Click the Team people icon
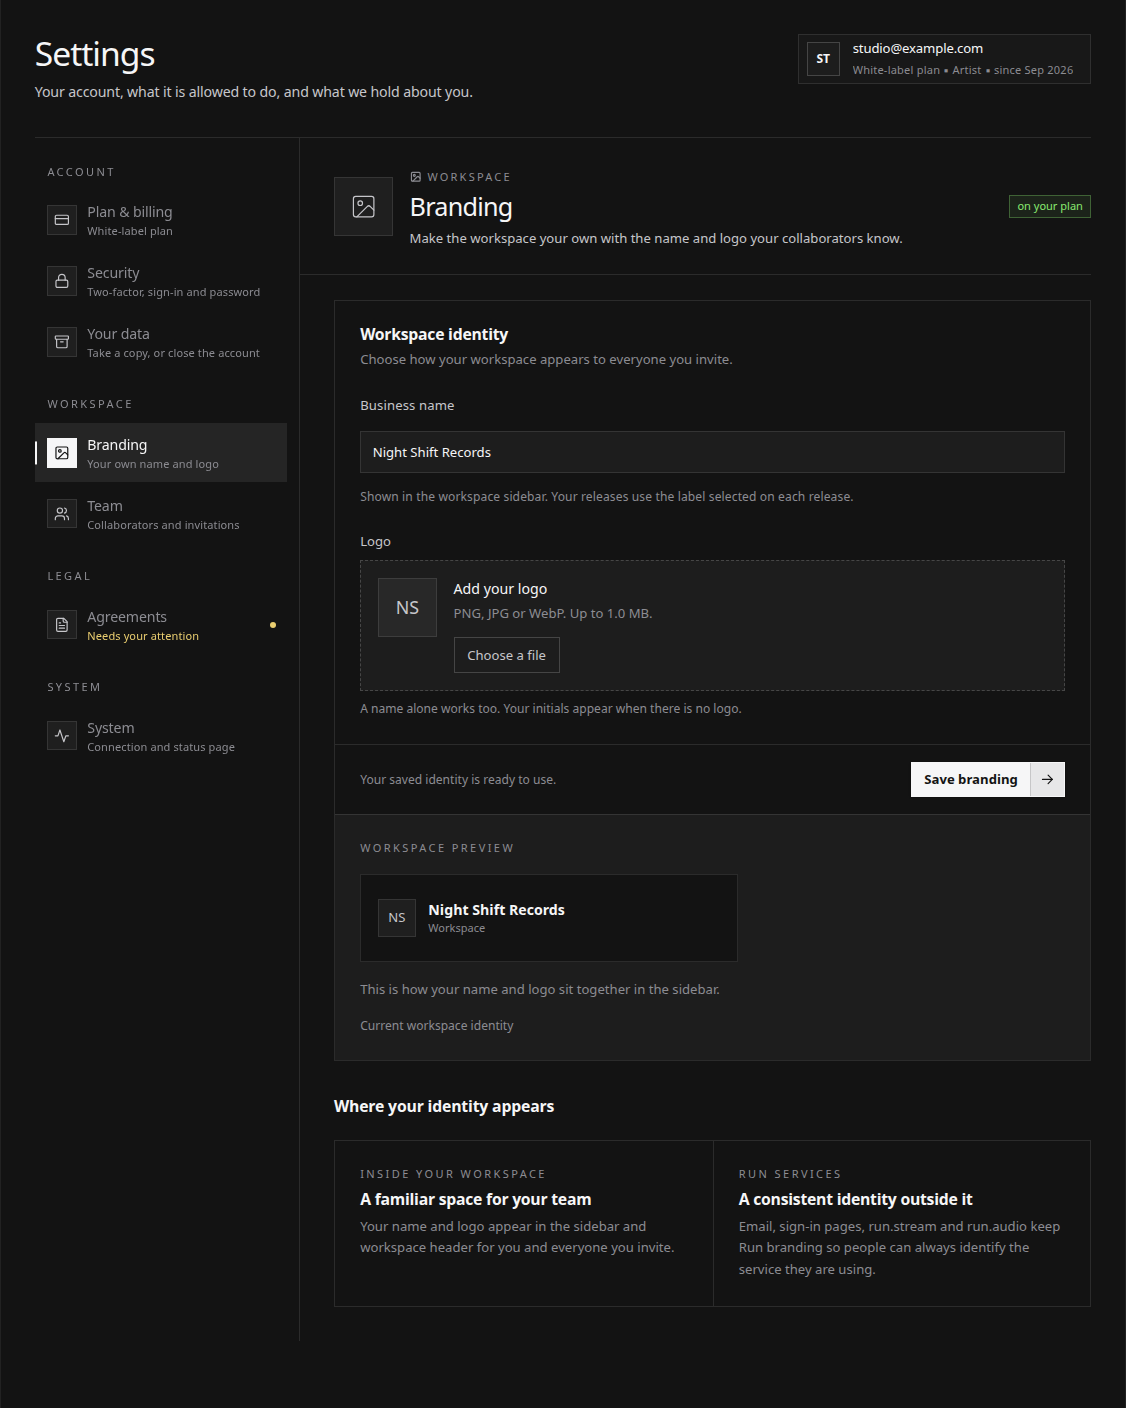The height and width of the screenshot is (1408, 1126). 62,514
